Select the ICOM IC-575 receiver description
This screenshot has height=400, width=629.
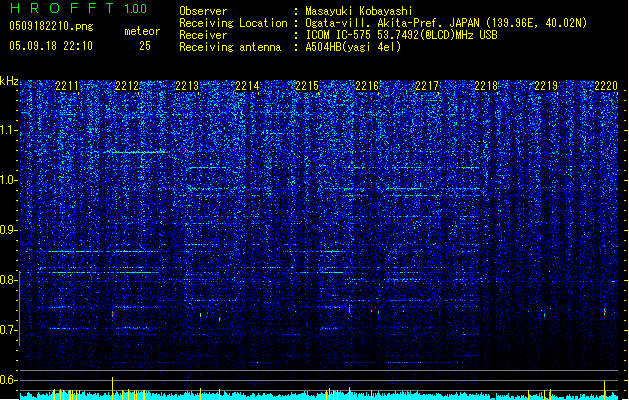pyautogui.click(x=401, y=35)
